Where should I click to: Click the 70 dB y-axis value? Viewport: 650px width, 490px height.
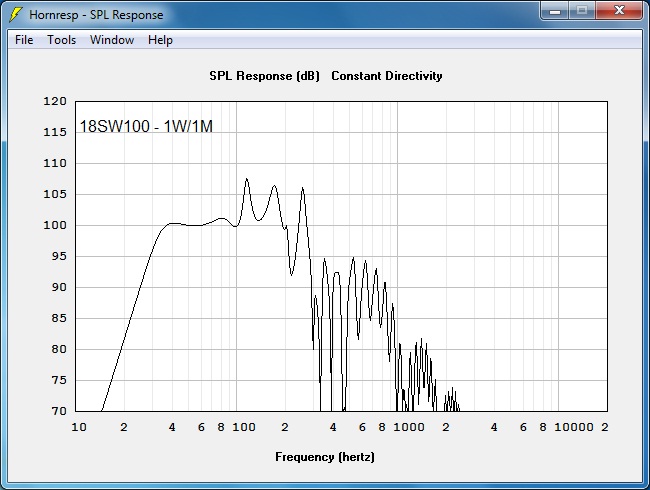[59, 411]
